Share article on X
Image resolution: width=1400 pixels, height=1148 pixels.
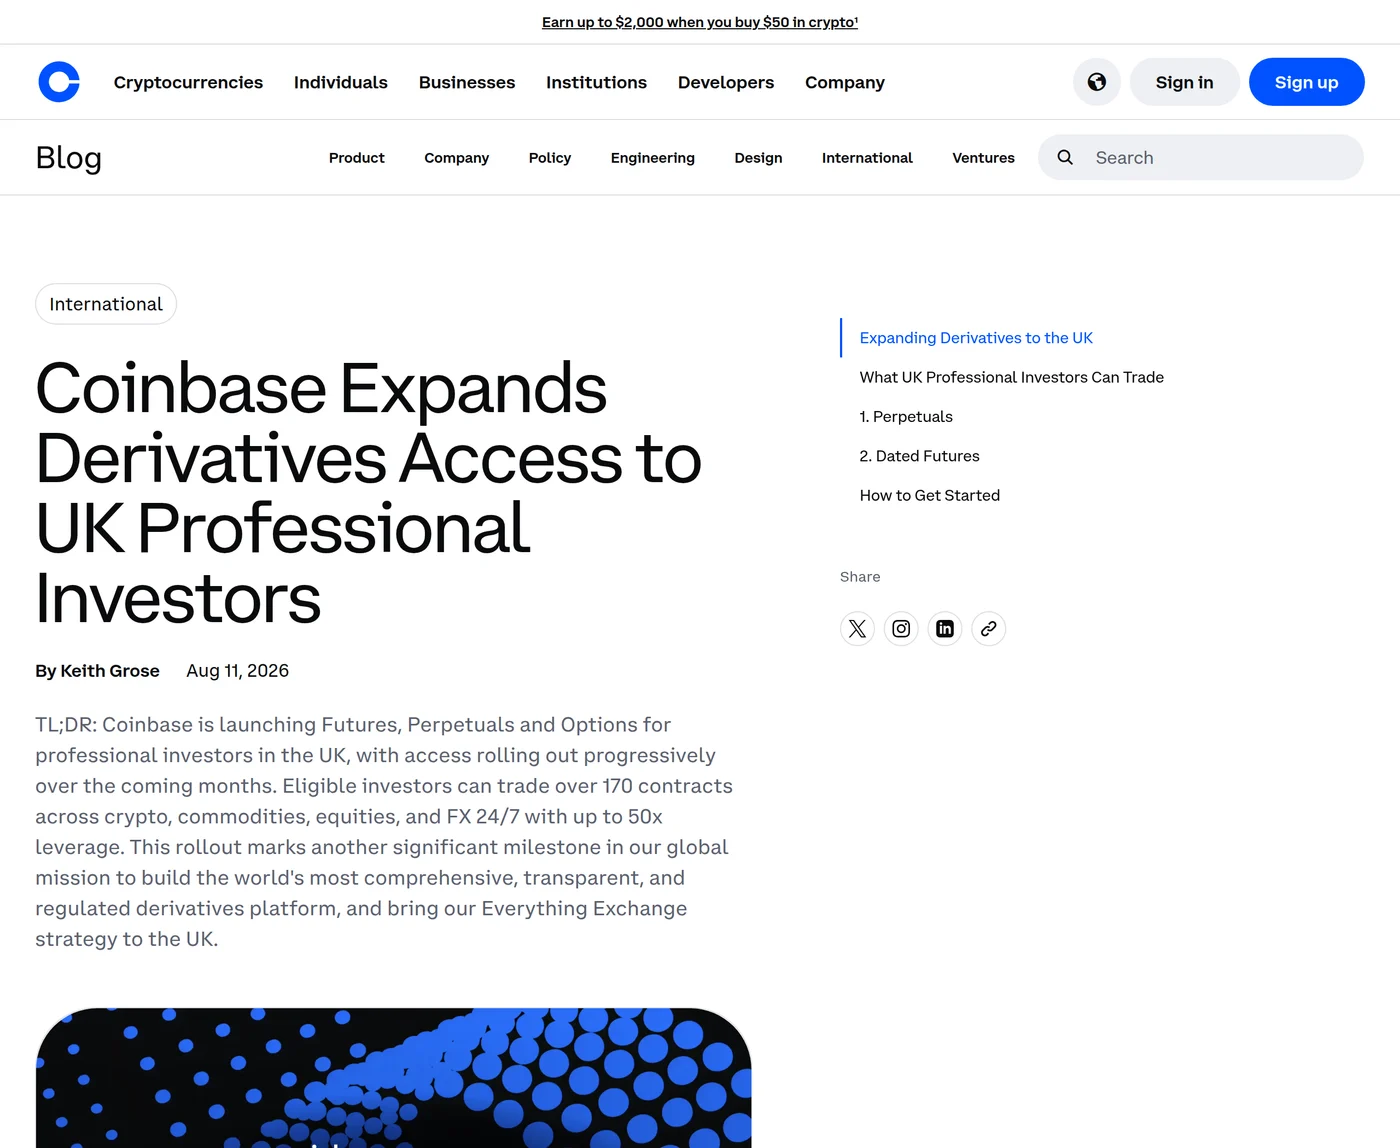[857, 629]
